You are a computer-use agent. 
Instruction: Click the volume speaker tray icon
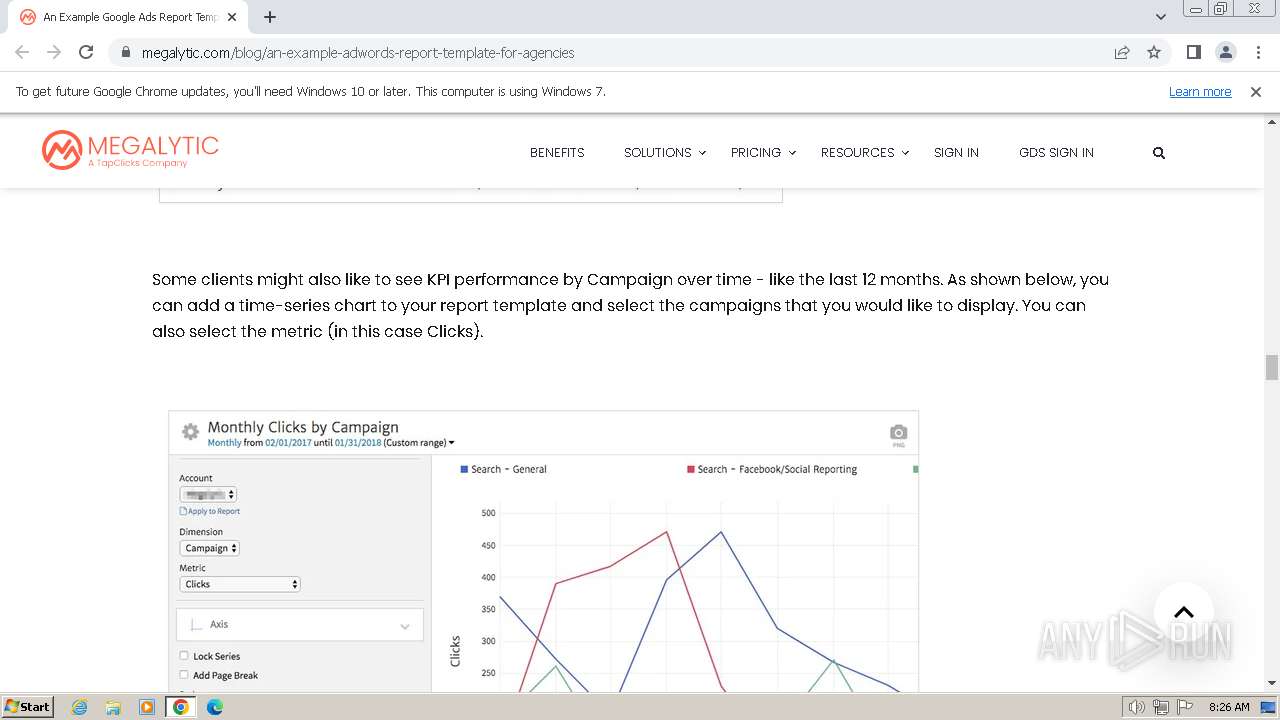pos(1137,707)
